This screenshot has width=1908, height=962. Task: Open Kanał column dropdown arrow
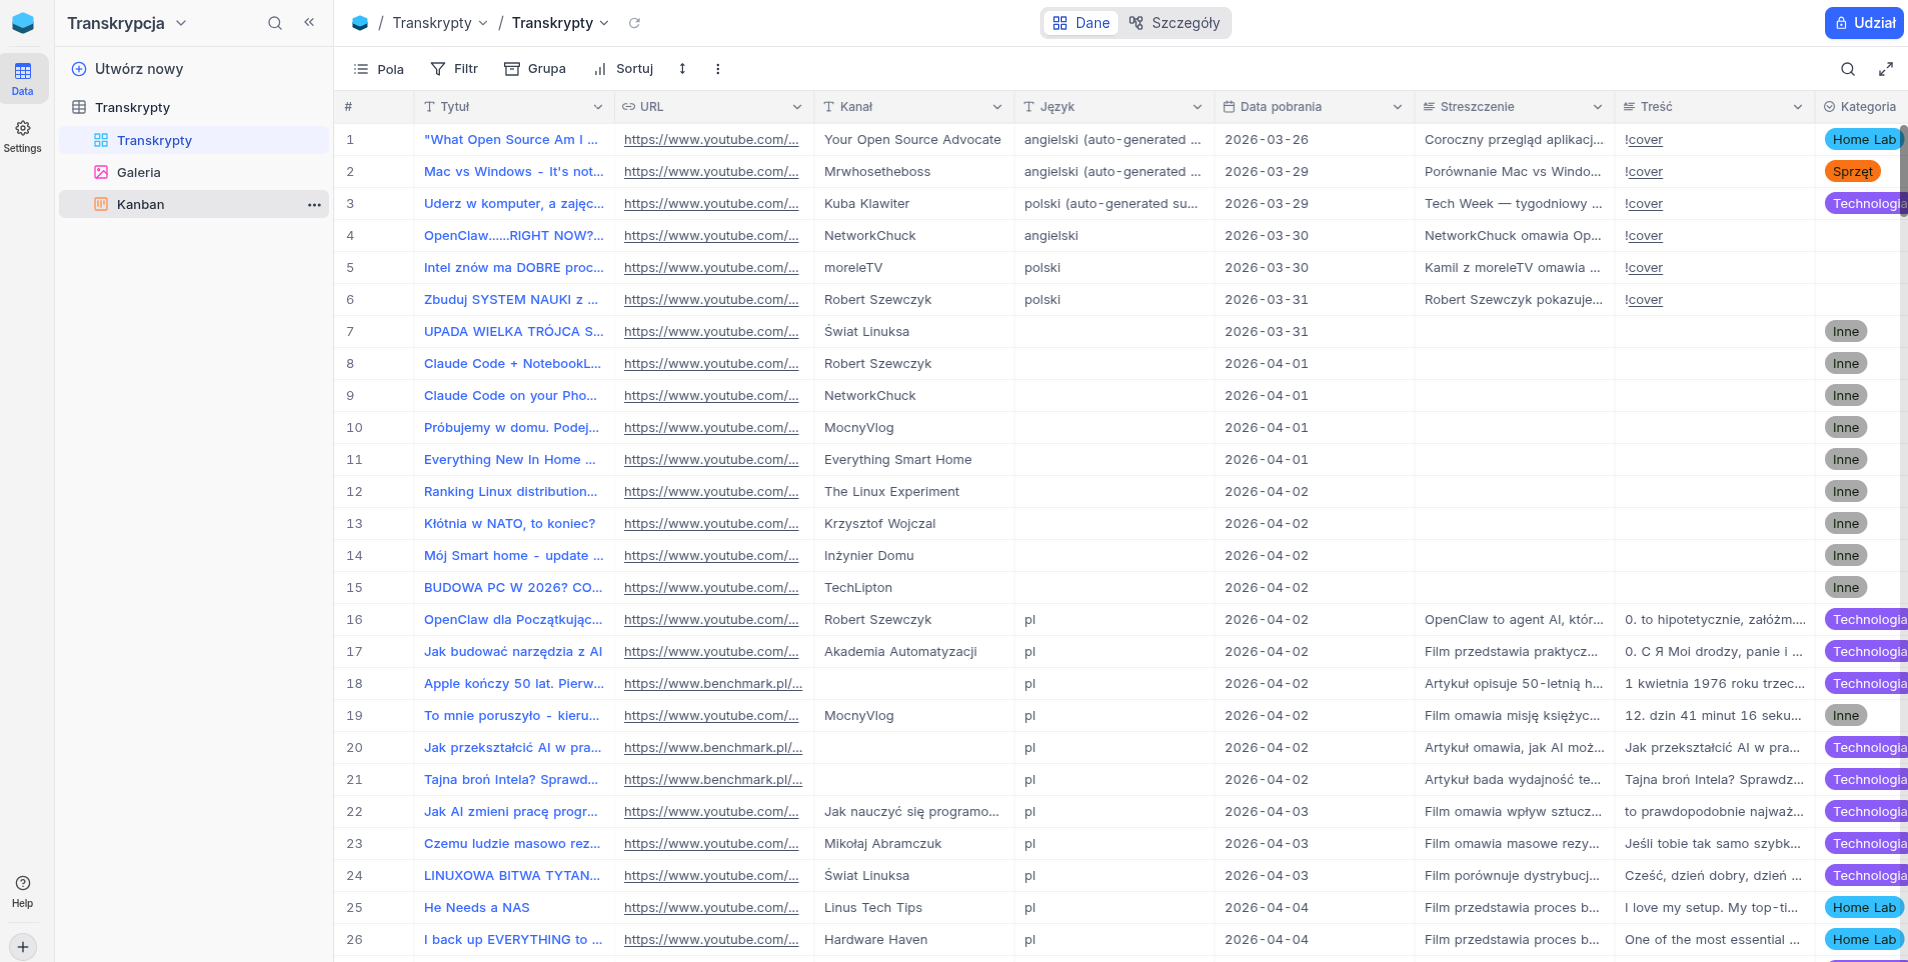pyautogui.click(x=997, y=107)
